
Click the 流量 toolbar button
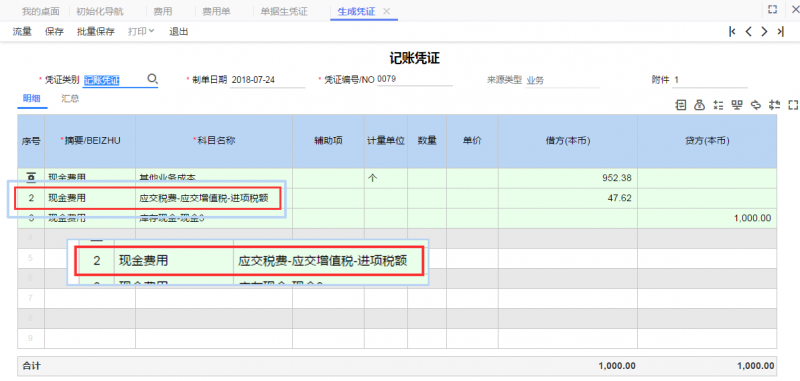[22, 32]
